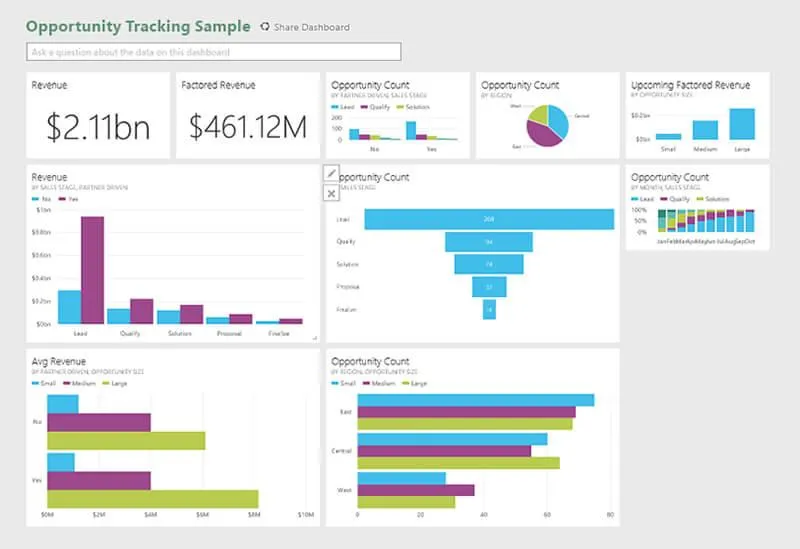Click the blue East bar in regional chart
Viewport: 800px width, 549px height.
pos(476,400)
